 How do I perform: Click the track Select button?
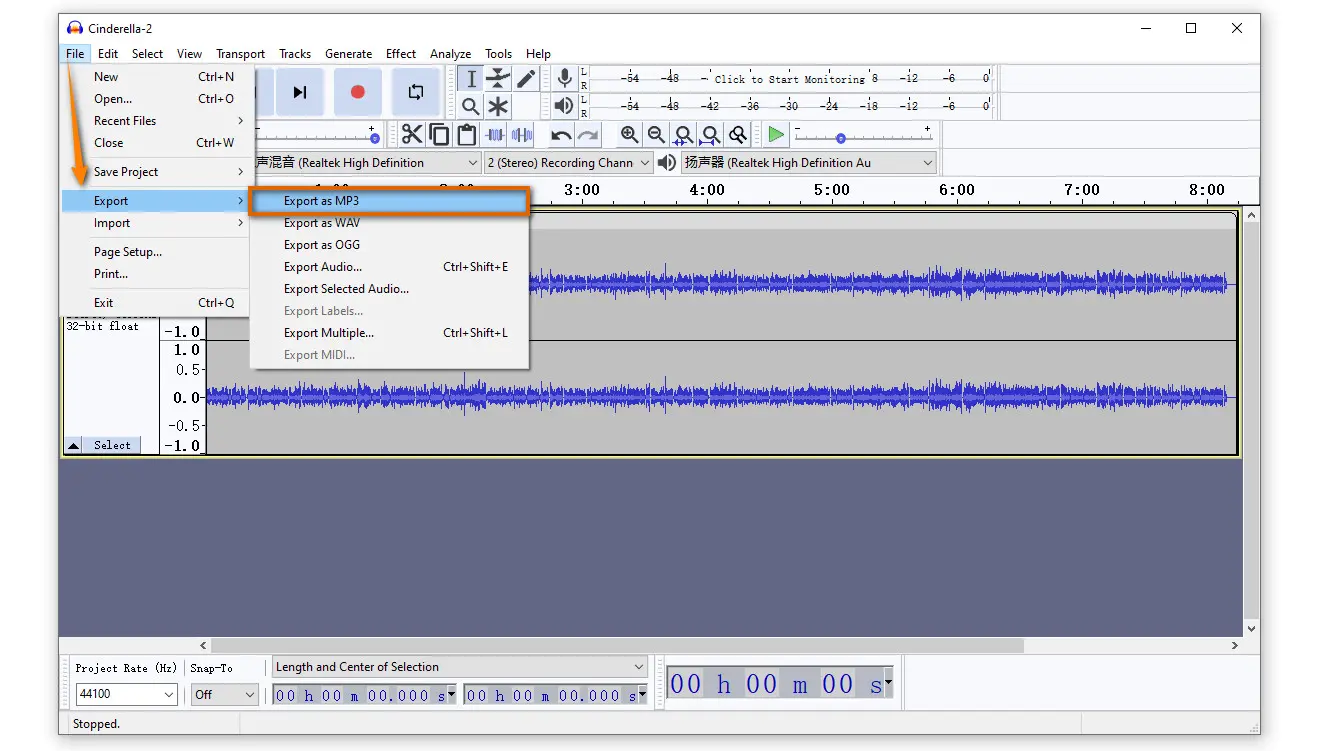click(112, 445)
